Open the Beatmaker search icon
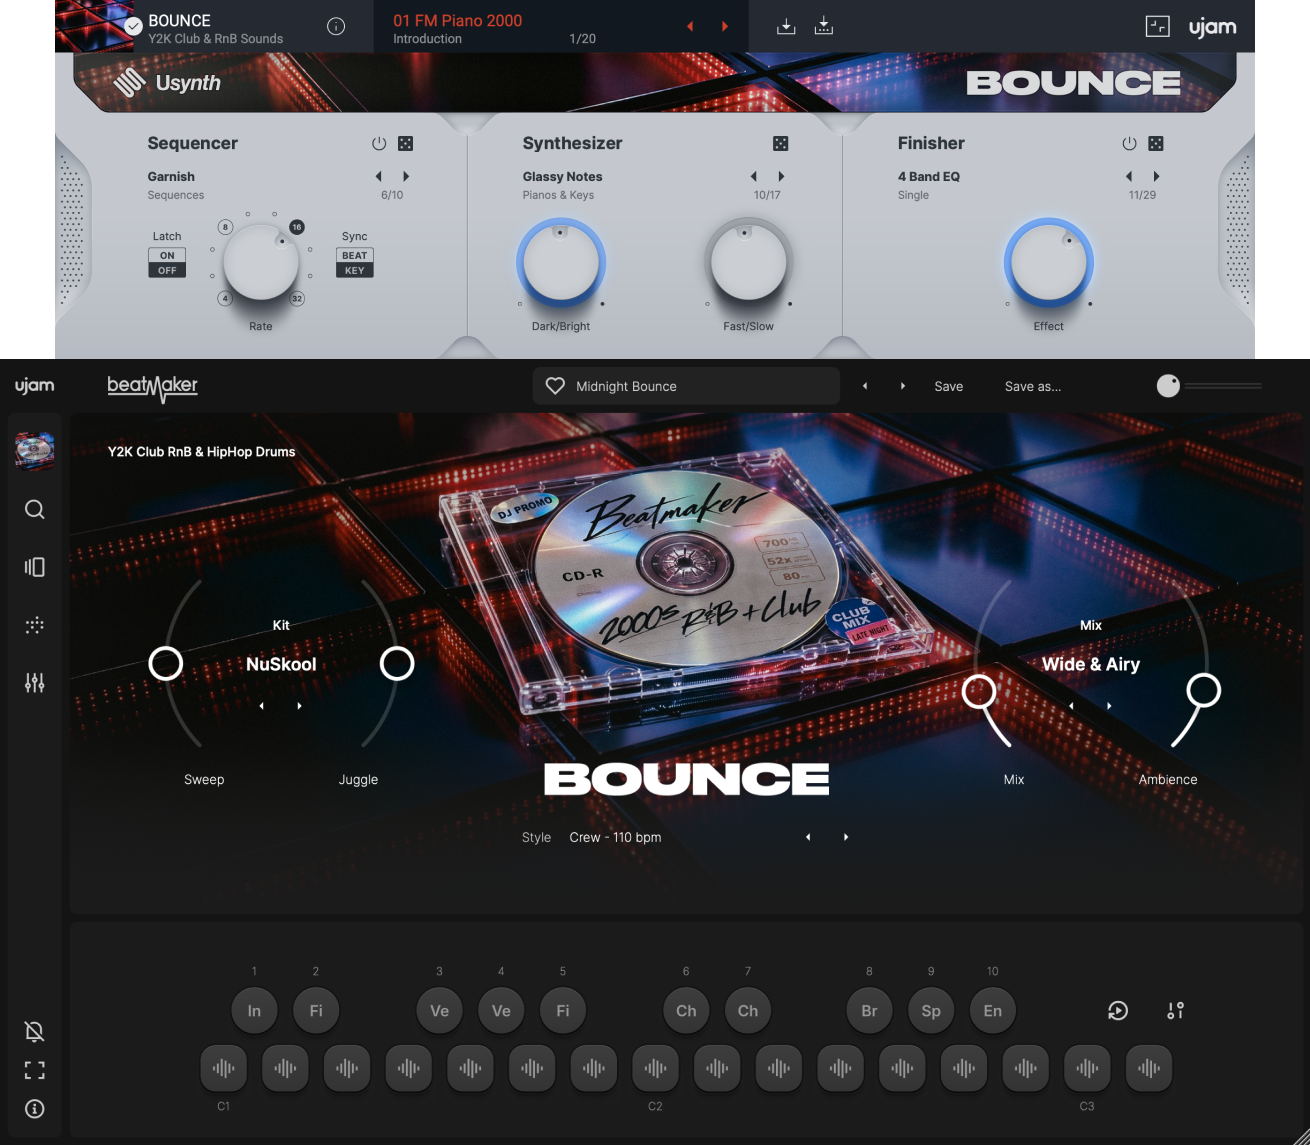This screenshot has width=1310, height=1145. pyautogui.click(x=35, y=510)
